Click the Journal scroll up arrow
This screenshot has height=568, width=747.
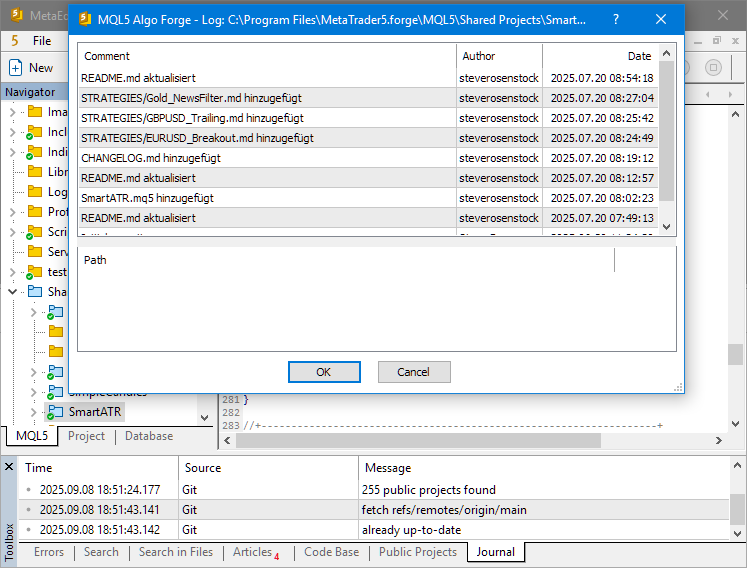click(x=737, y=465)
